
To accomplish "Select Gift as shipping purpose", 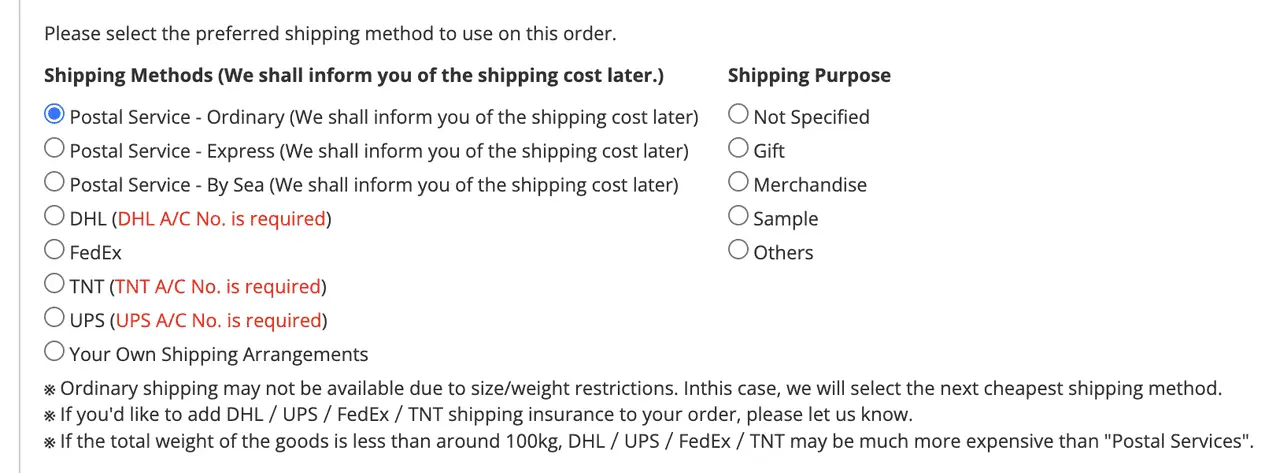I will click(x=739, y=149).
